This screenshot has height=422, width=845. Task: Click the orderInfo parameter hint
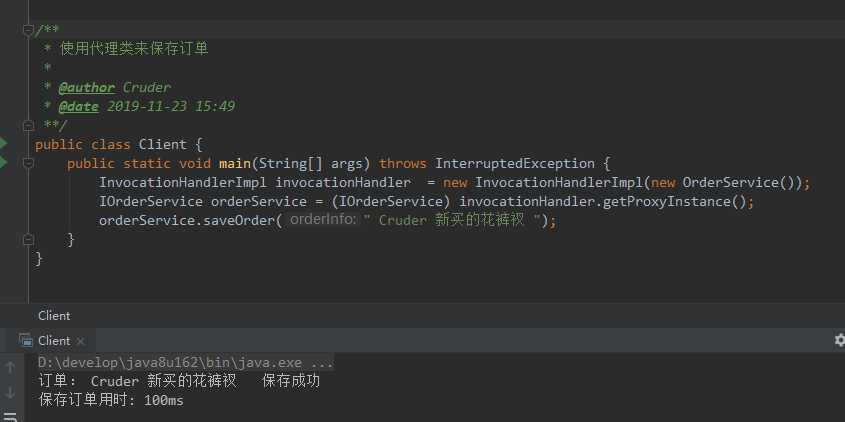point(322,220)
